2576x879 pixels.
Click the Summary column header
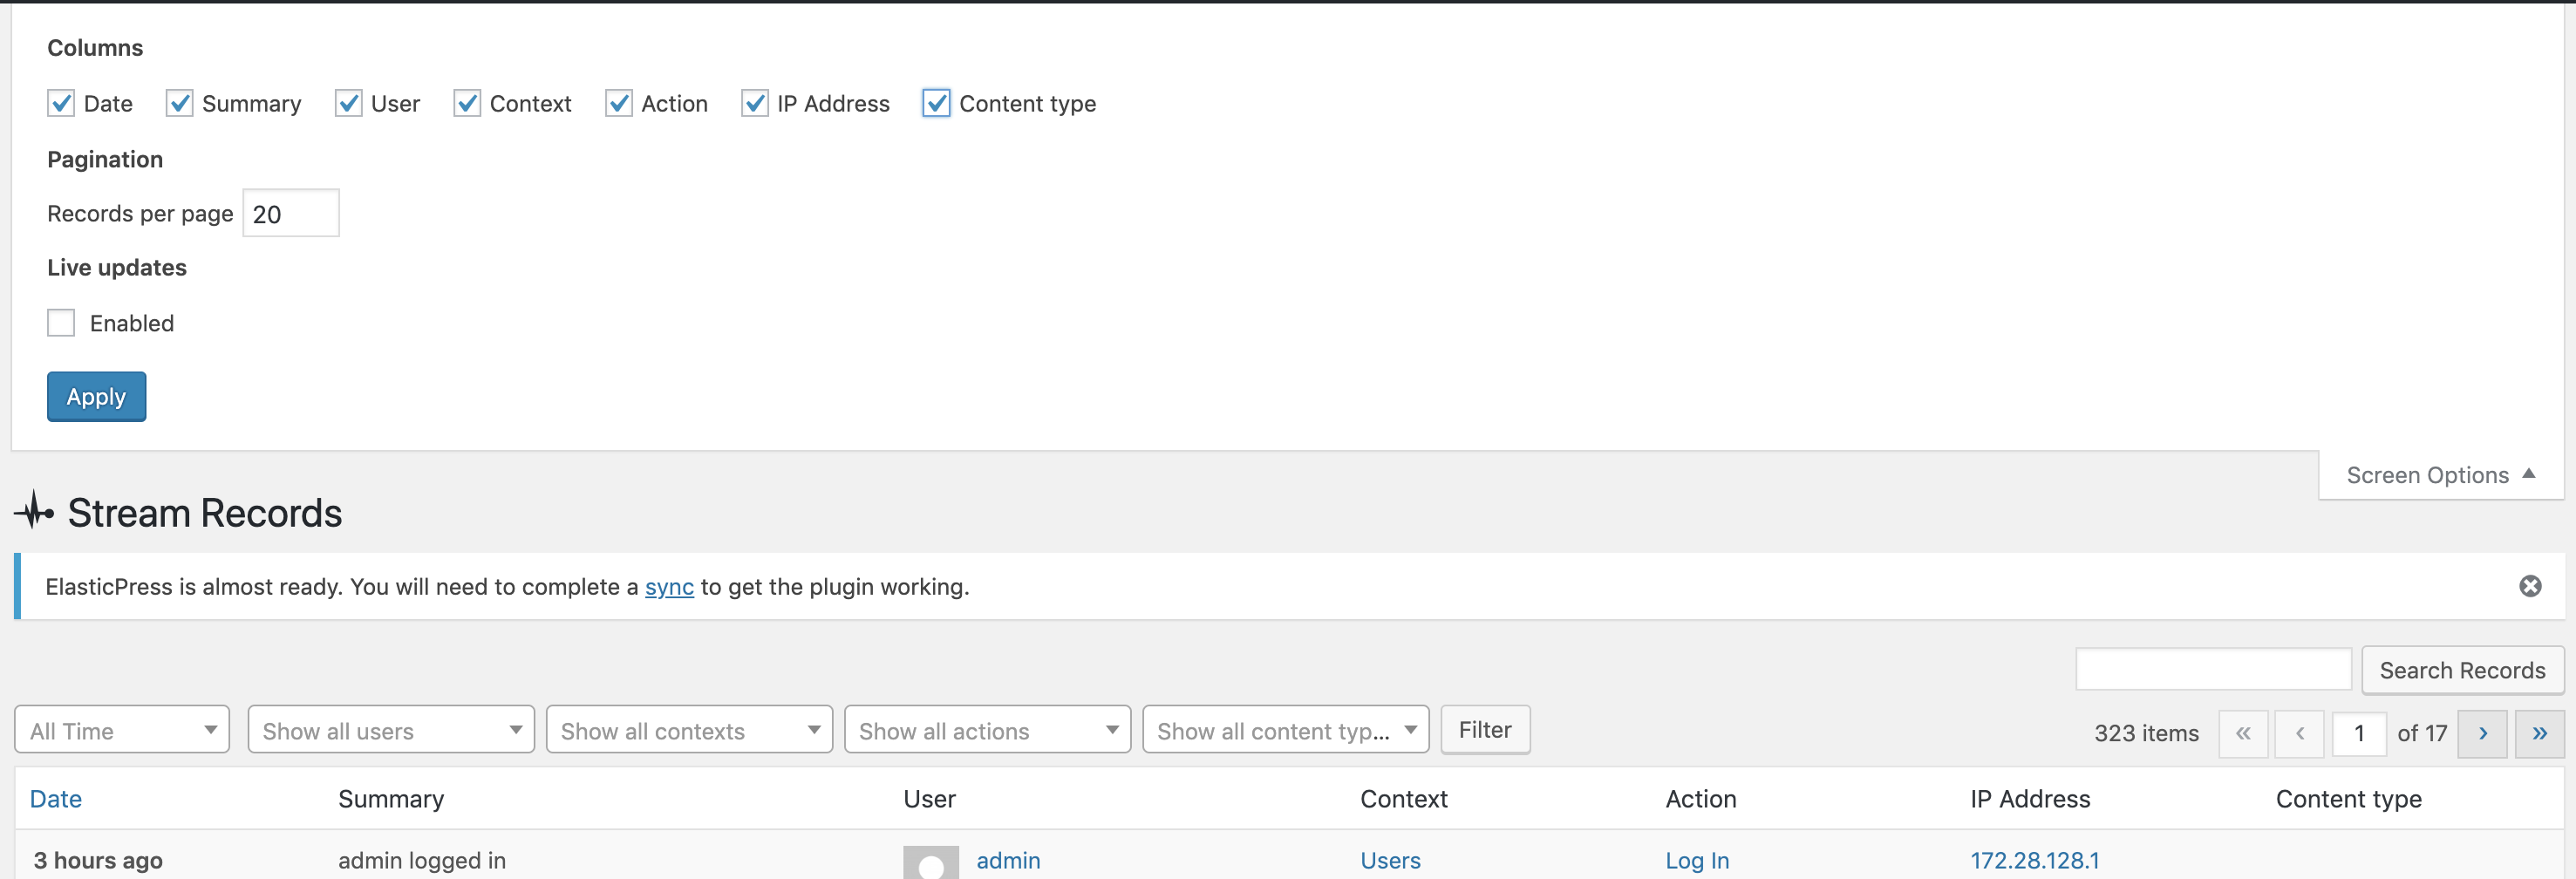point(391,799)
